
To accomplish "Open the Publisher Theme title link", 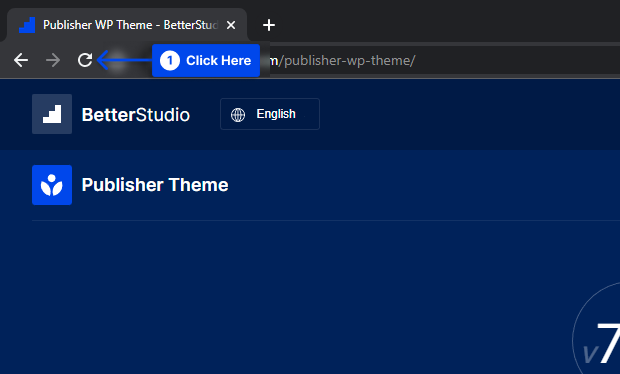I will [x=155, y=185].
